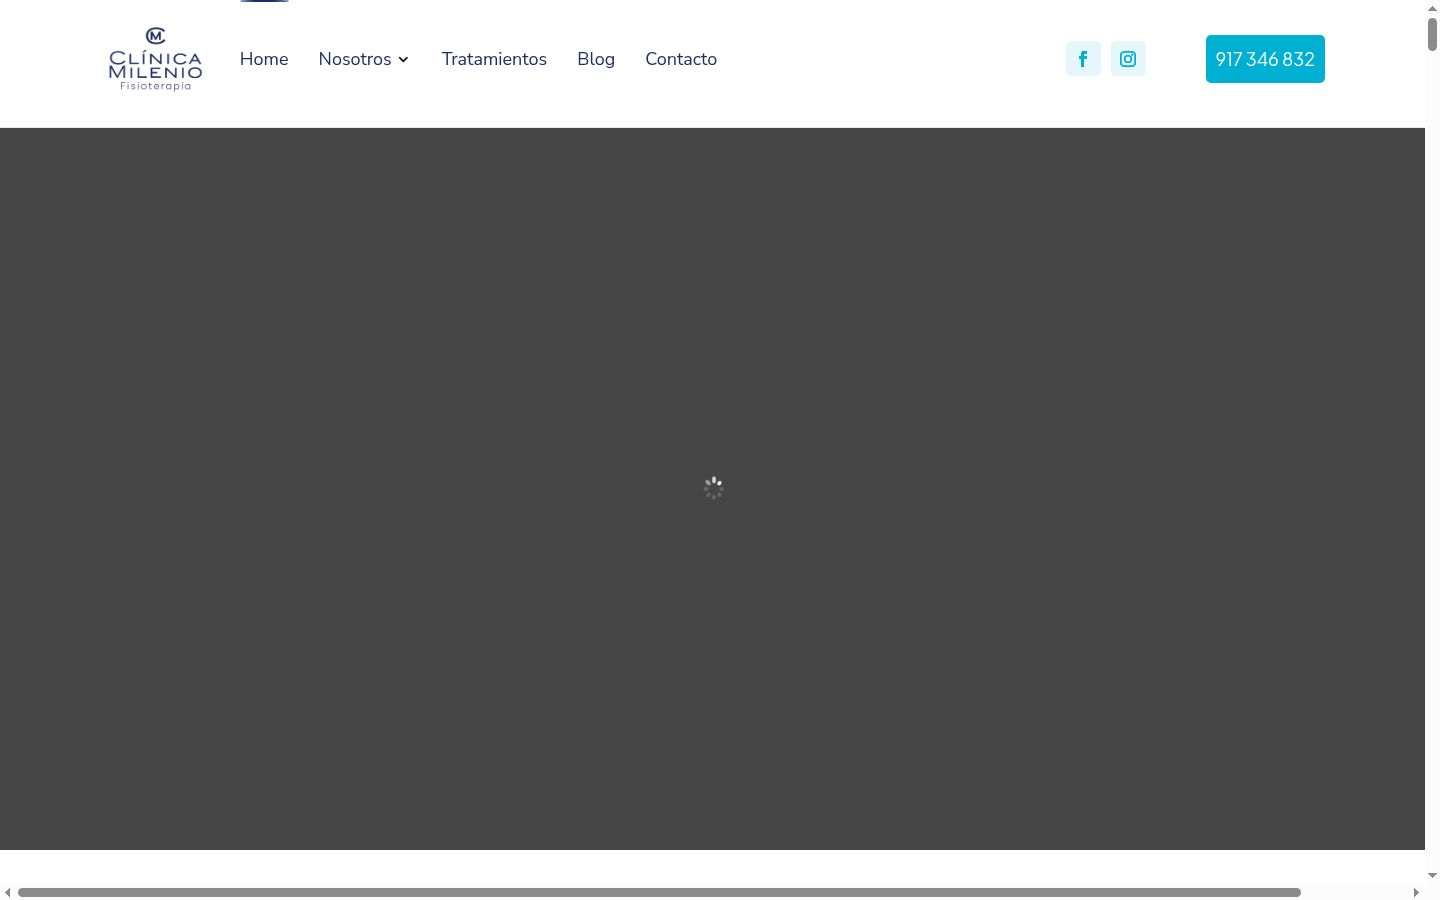The image size is (1440, 900).
Task: Click the scroll up arrow
Action: 1432,7
